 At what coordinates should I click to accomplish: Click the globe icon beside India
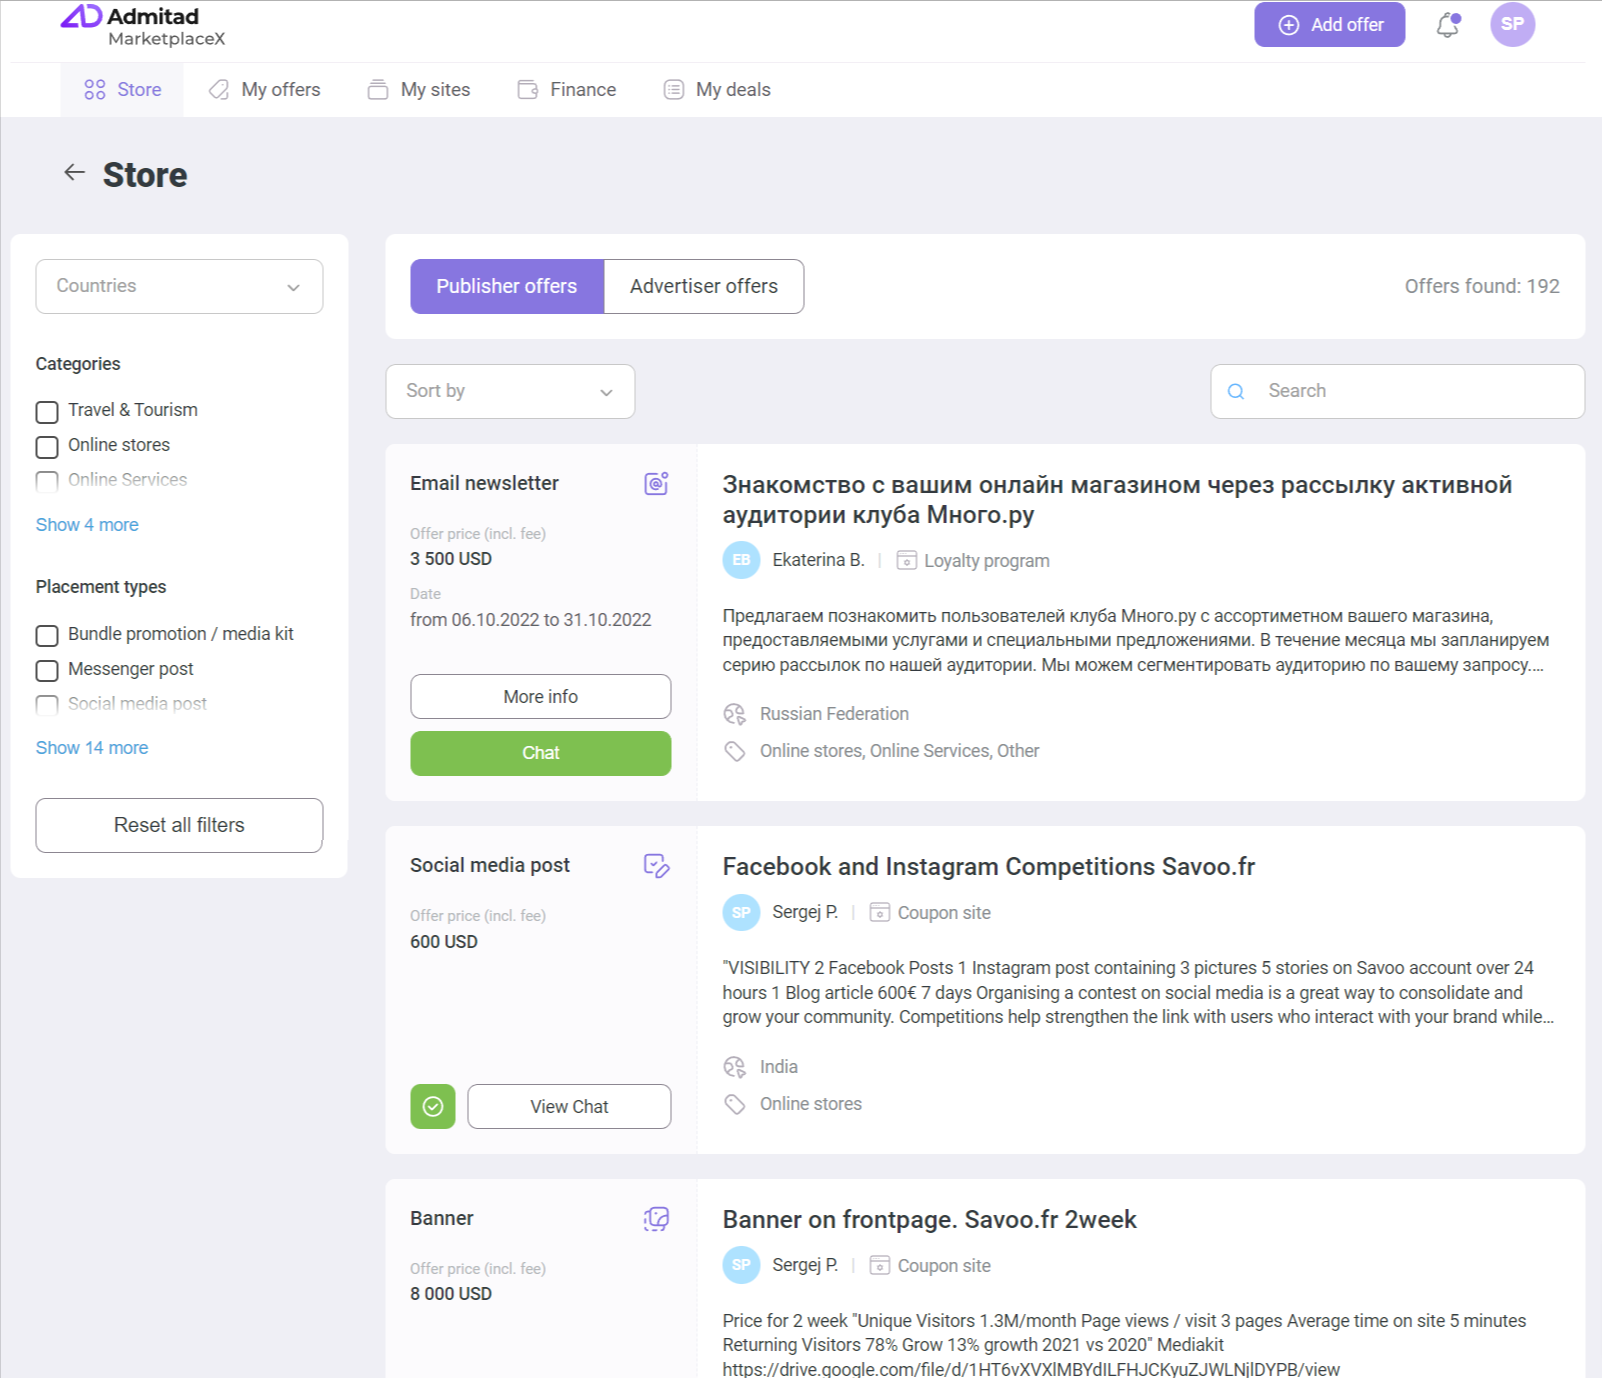(x=735, y=1067)
